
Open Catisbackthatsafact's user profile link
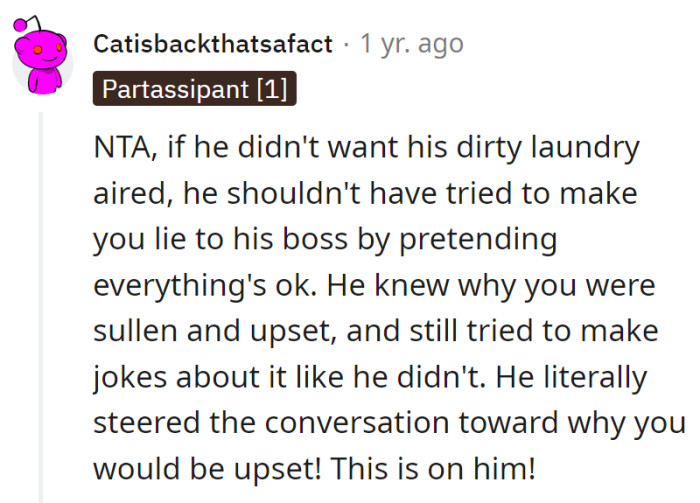pos(212,44)
